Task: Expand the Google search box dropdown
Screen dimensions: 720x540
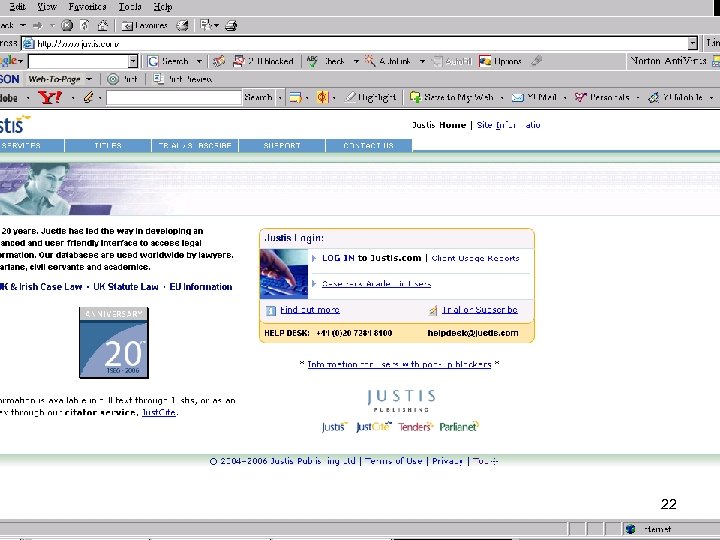Action: (x=133, y=61)
